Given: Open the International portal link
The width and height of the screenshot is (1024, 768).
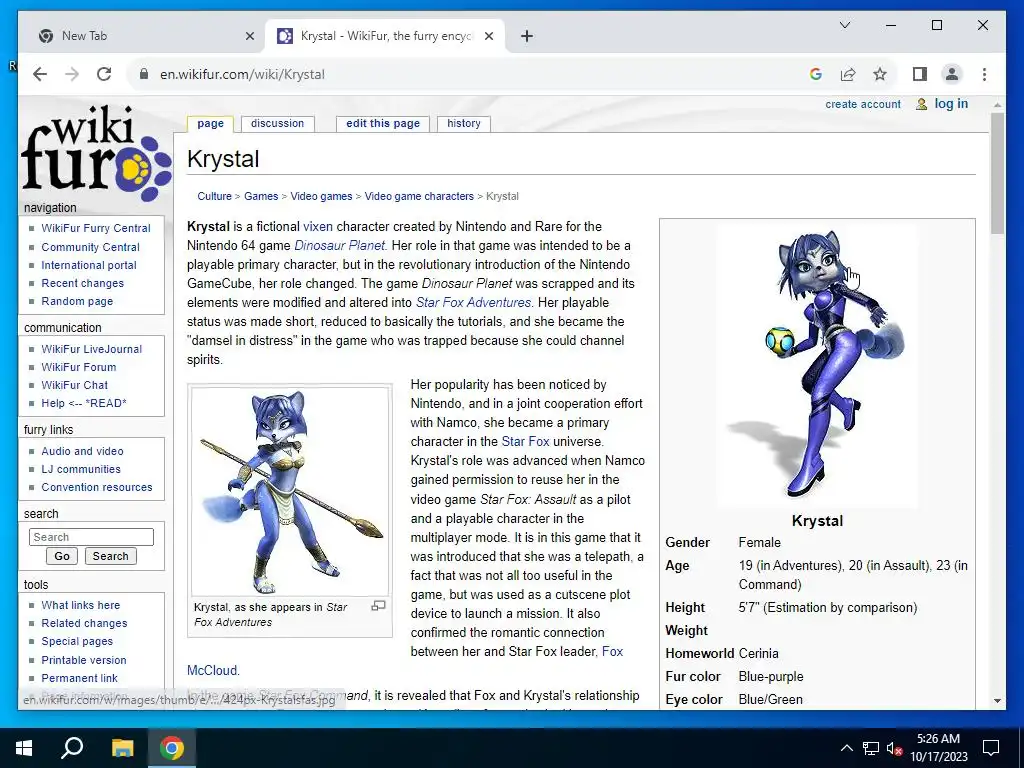Looking at the screenshot, I should [x=89, y=265].
